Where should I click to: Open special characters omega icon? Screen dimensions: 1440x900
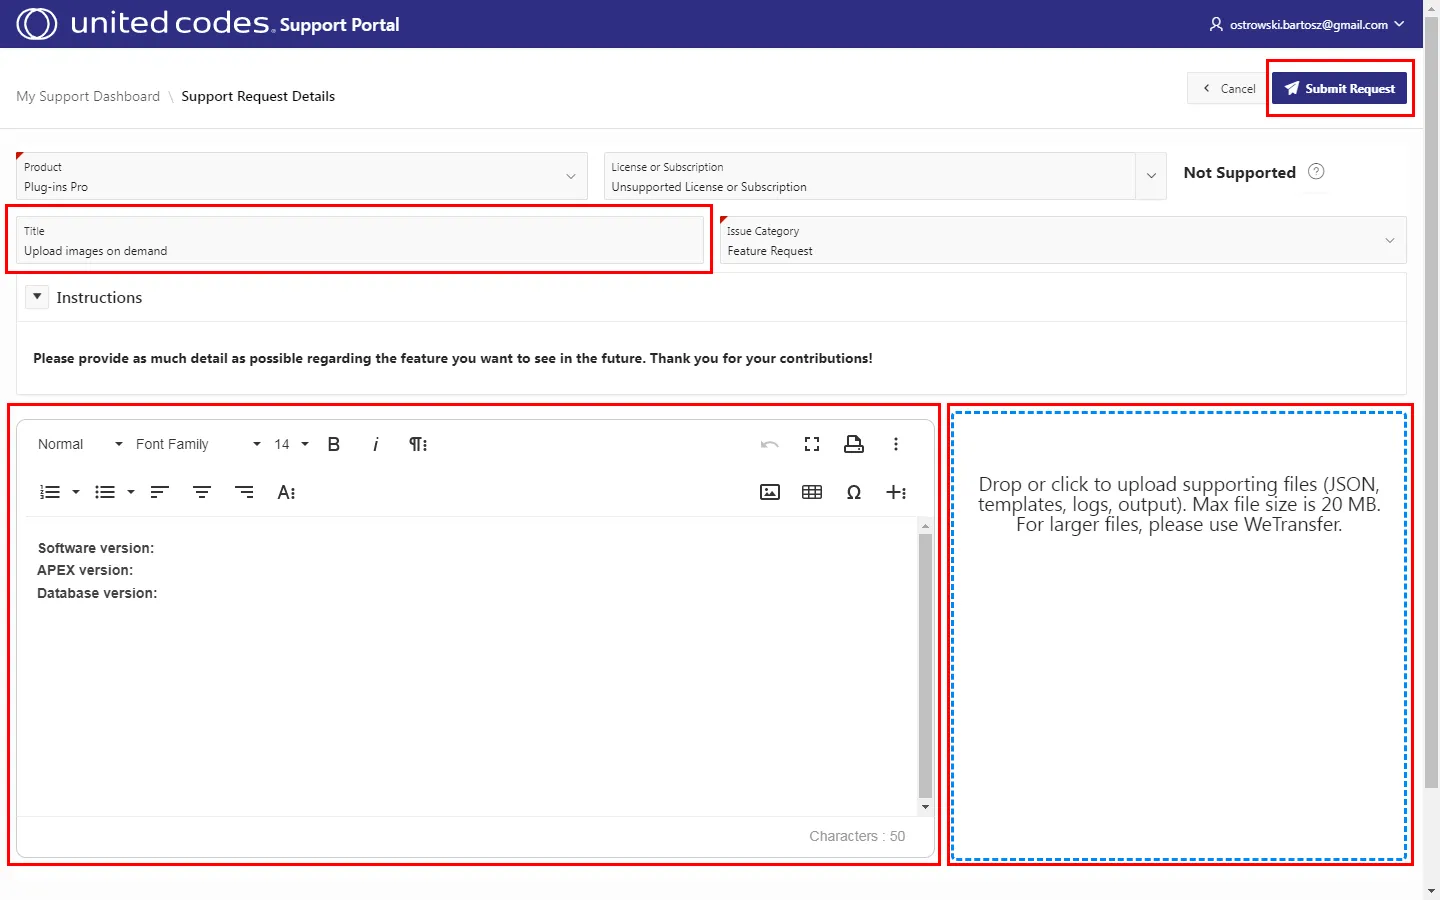click(854, 492)
